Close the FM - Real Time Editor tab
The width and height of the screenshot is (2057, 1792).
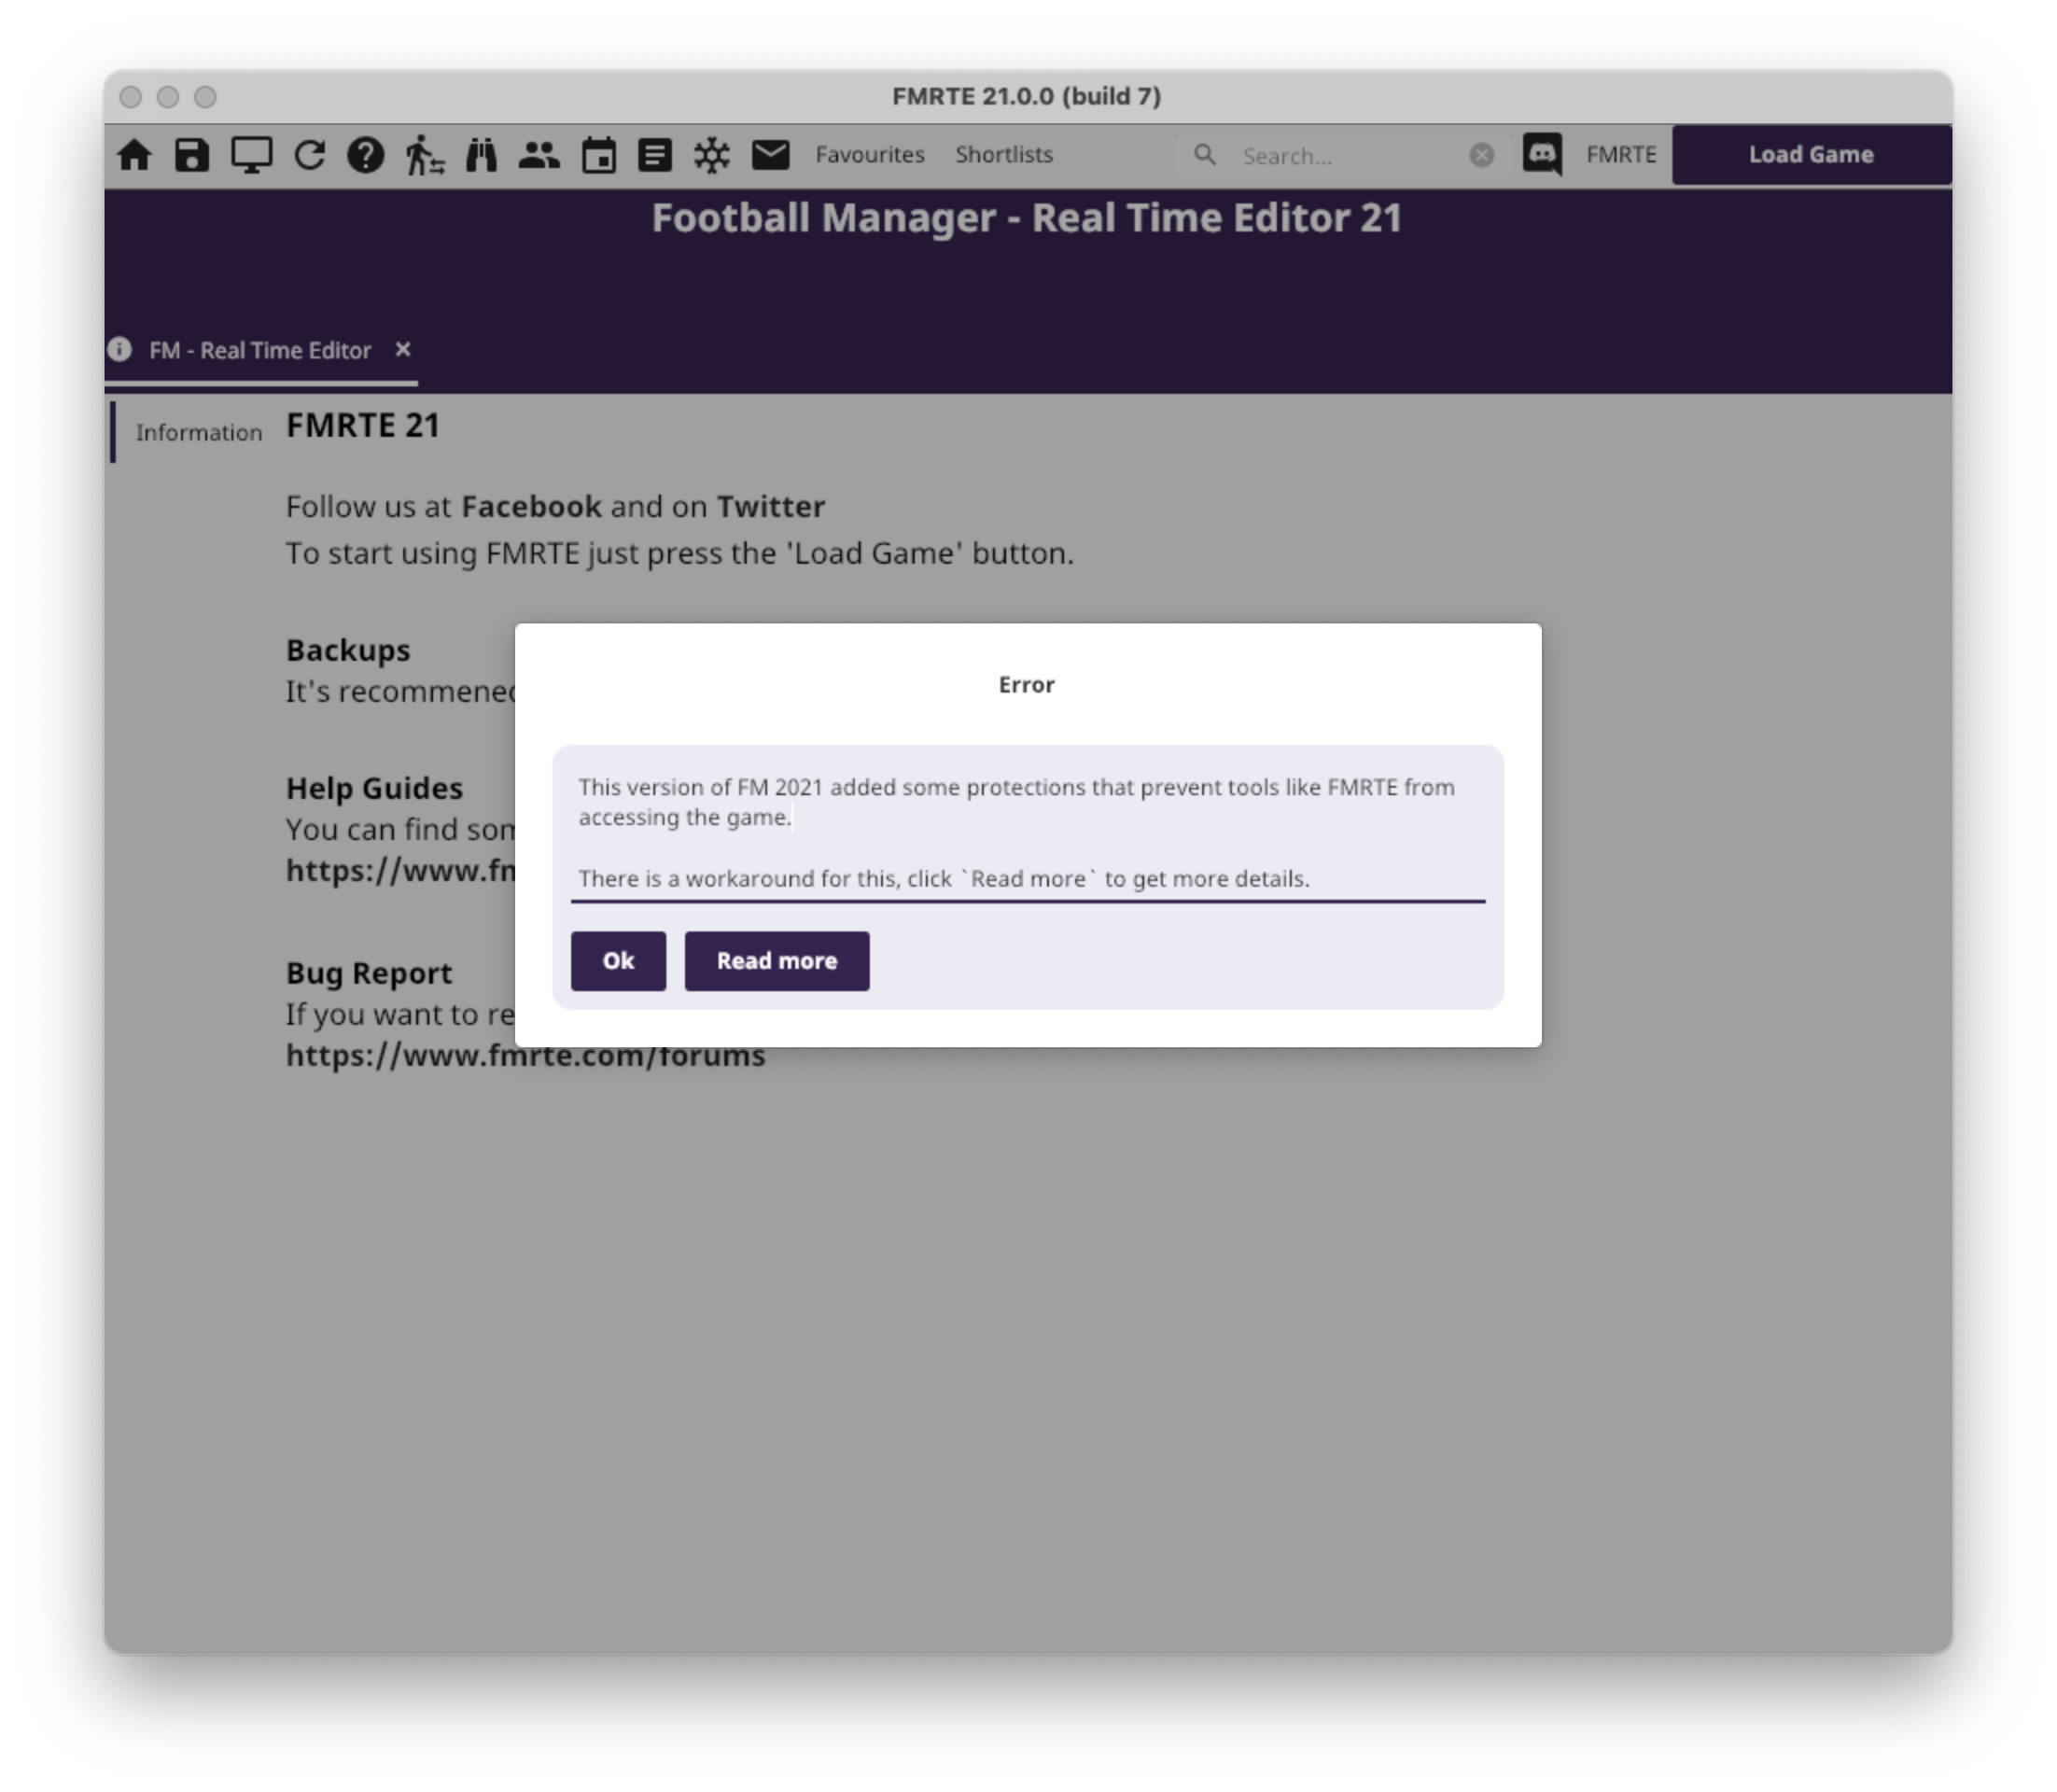point(403,350)
